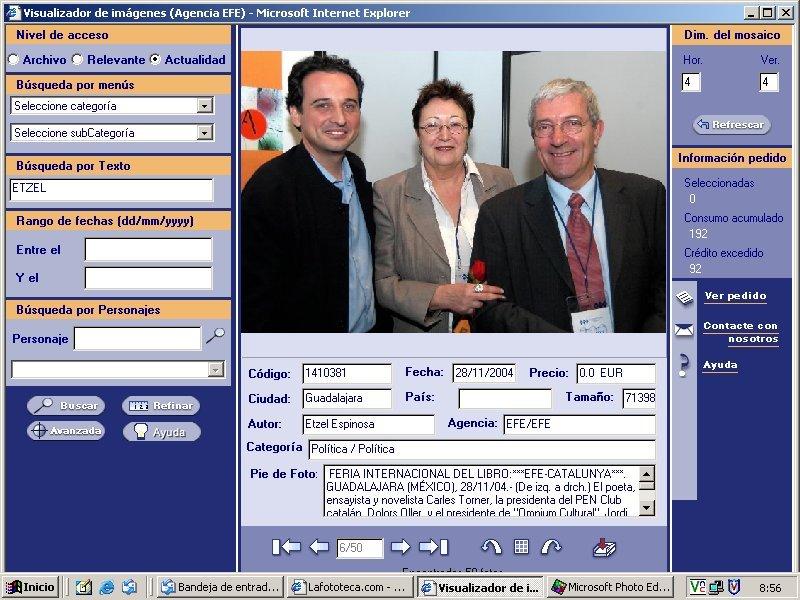This screenshot has height=600, width=800.
Task: Click the envelope contact icon
Action: pyautogui.click(x=684, y=330)
